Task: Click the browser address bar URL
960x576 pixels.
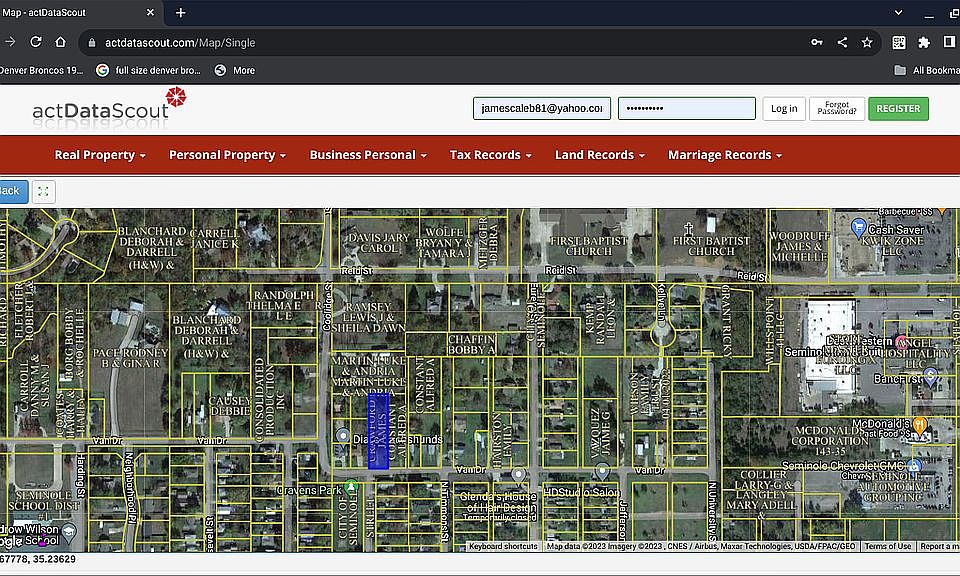Action: tap(180, 42)
